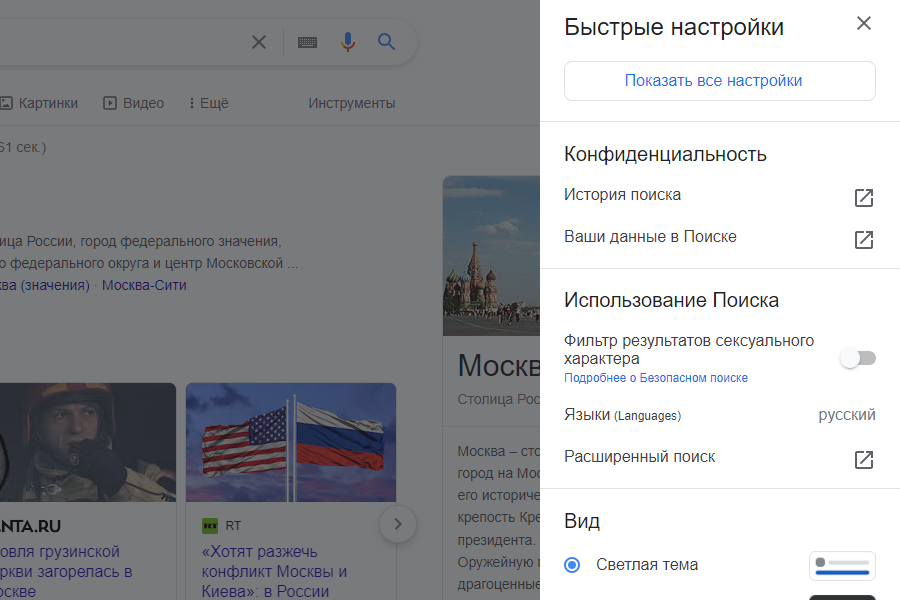Select the Светлая тема radio button

(x=572, y=565)
